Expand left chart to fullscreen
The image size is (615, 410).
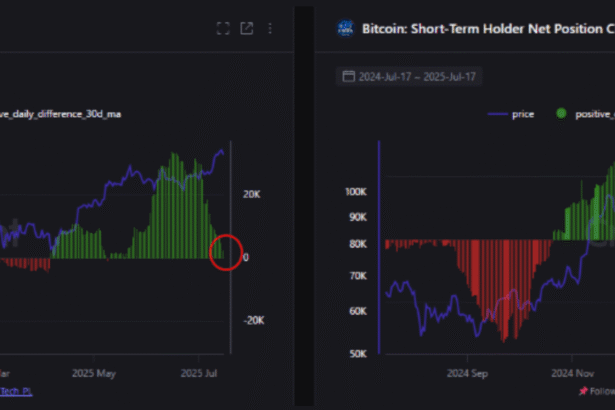point(223,29)
